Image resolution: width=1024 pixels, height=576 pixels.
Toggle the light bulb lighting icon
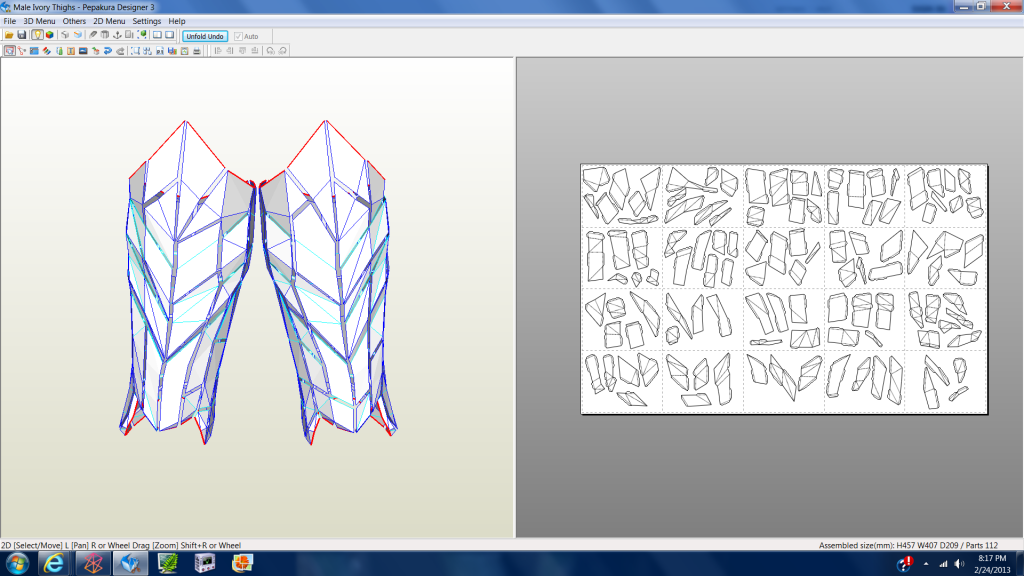(37, 35)
